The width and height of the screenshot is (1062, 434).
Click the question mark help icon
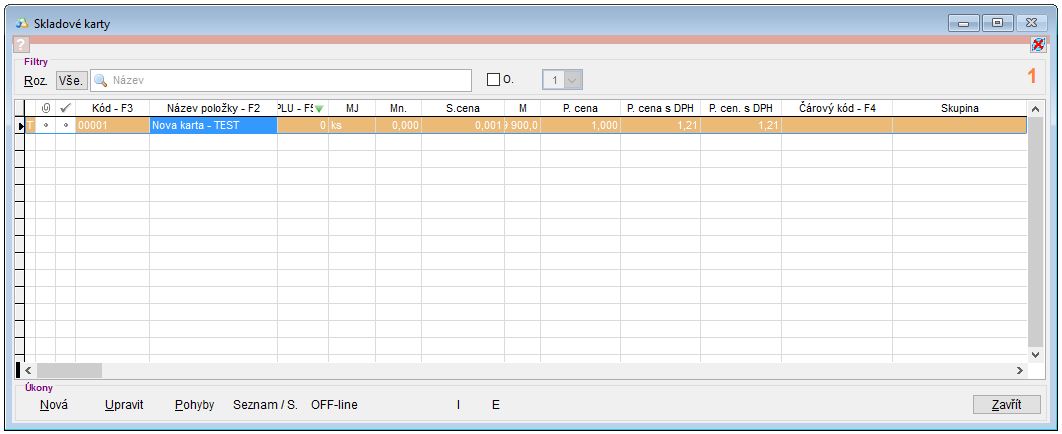click(x=21, y=45)
